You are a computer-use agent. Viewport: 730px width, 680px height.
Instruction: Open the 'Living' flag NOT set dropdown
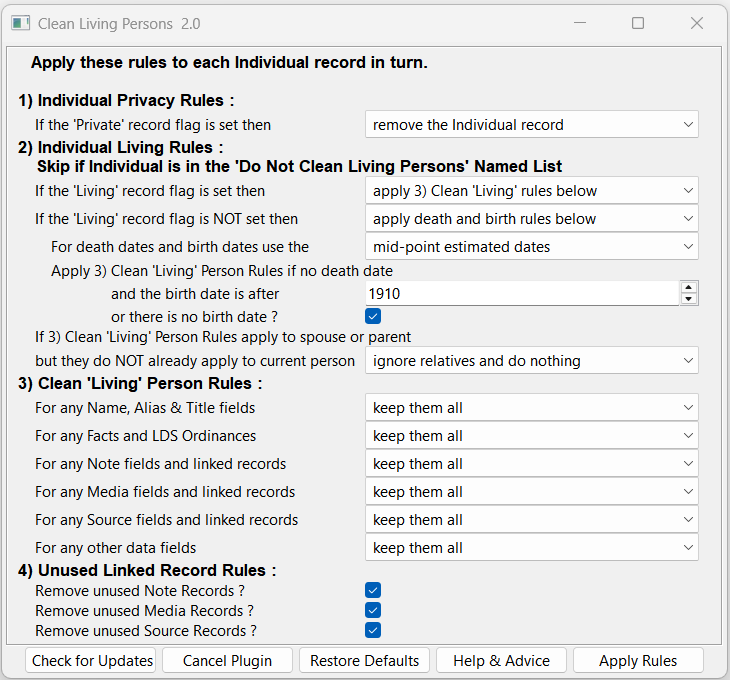pyautogui.click(x=531, y=219)
